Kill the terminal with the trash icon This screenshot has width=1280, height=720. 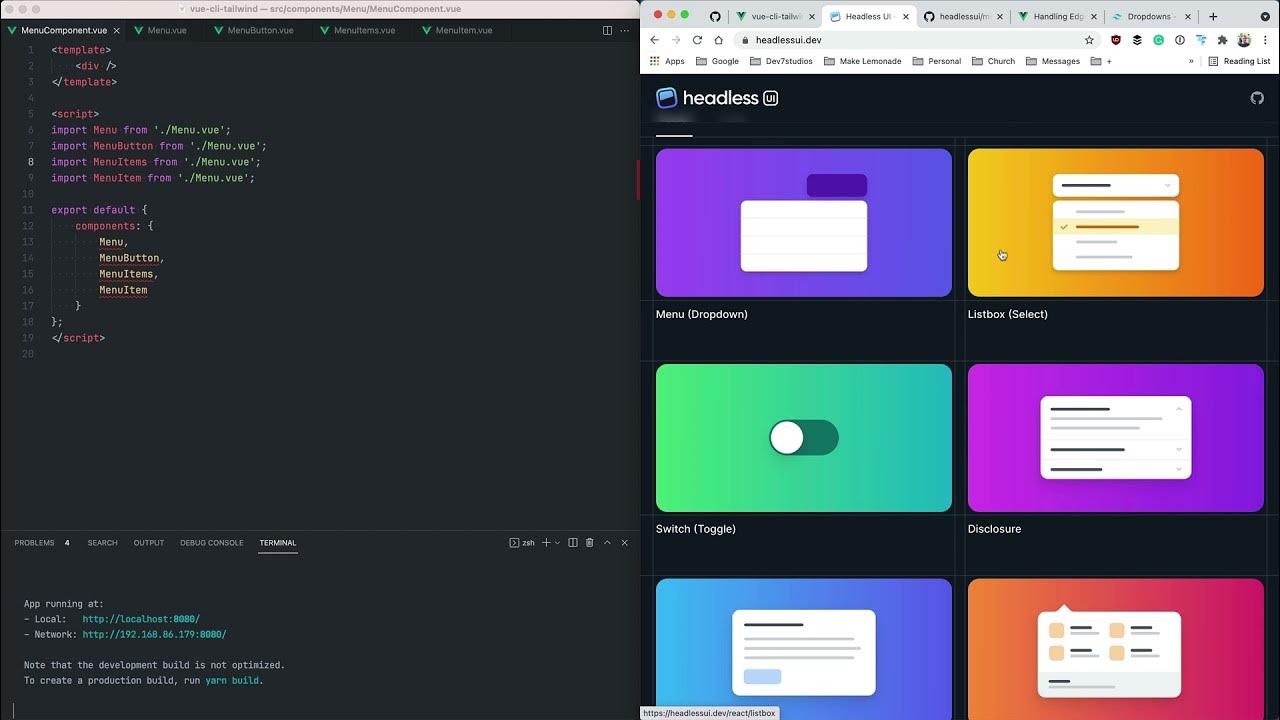point(590,543)
